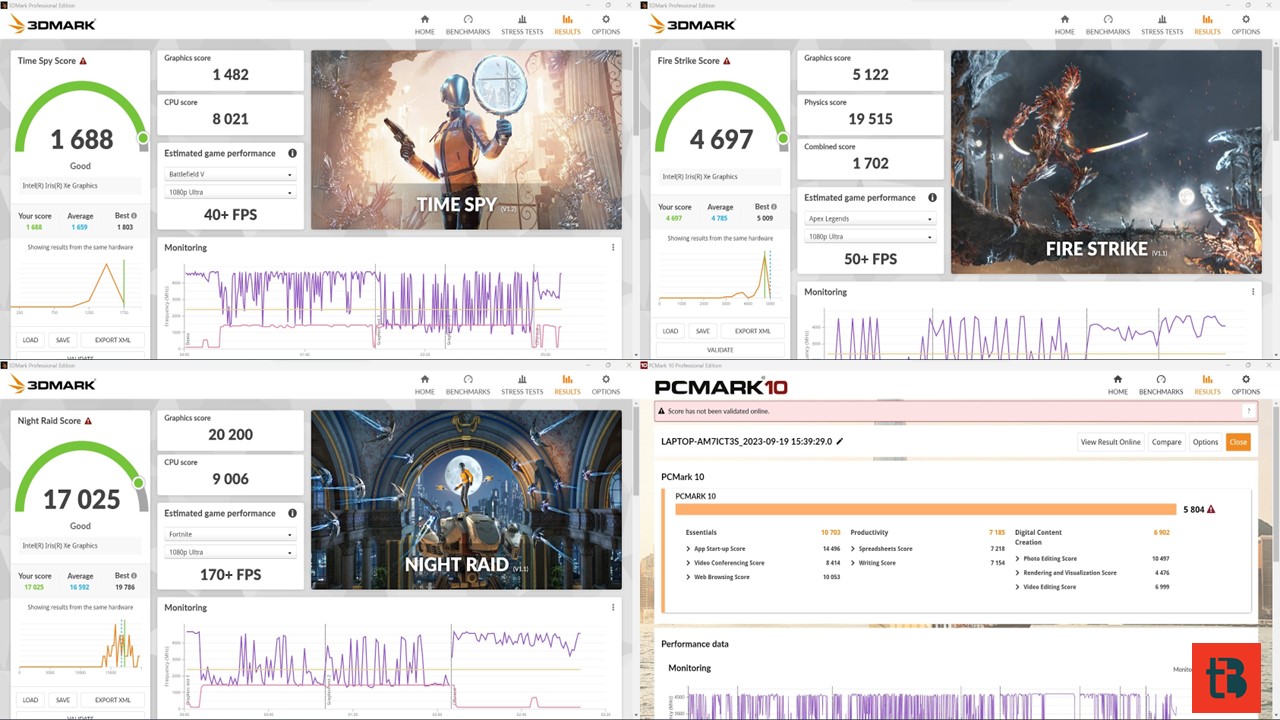Click EXPORT XML in the Fire Strike window
Viewport: 1280px width, 720px height.
pyautogui.click(x=753, y=331)
